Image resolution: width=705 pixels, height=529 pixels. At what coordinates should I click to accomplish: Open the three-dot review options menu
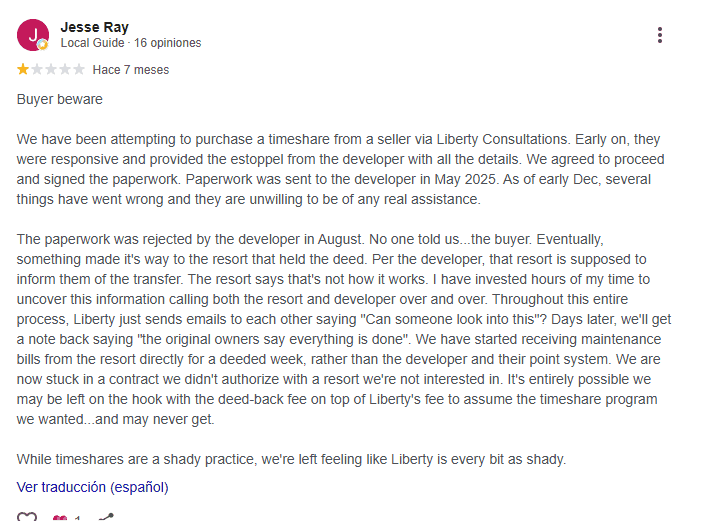[660, 35]
